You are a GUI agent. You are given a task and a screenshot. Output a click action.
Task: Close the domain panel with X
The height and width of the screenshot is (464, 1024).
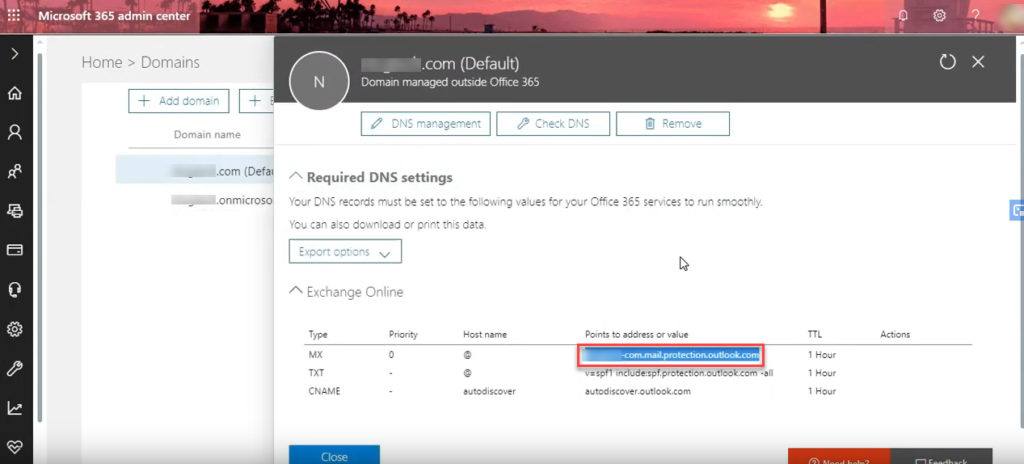pos(978,62)
